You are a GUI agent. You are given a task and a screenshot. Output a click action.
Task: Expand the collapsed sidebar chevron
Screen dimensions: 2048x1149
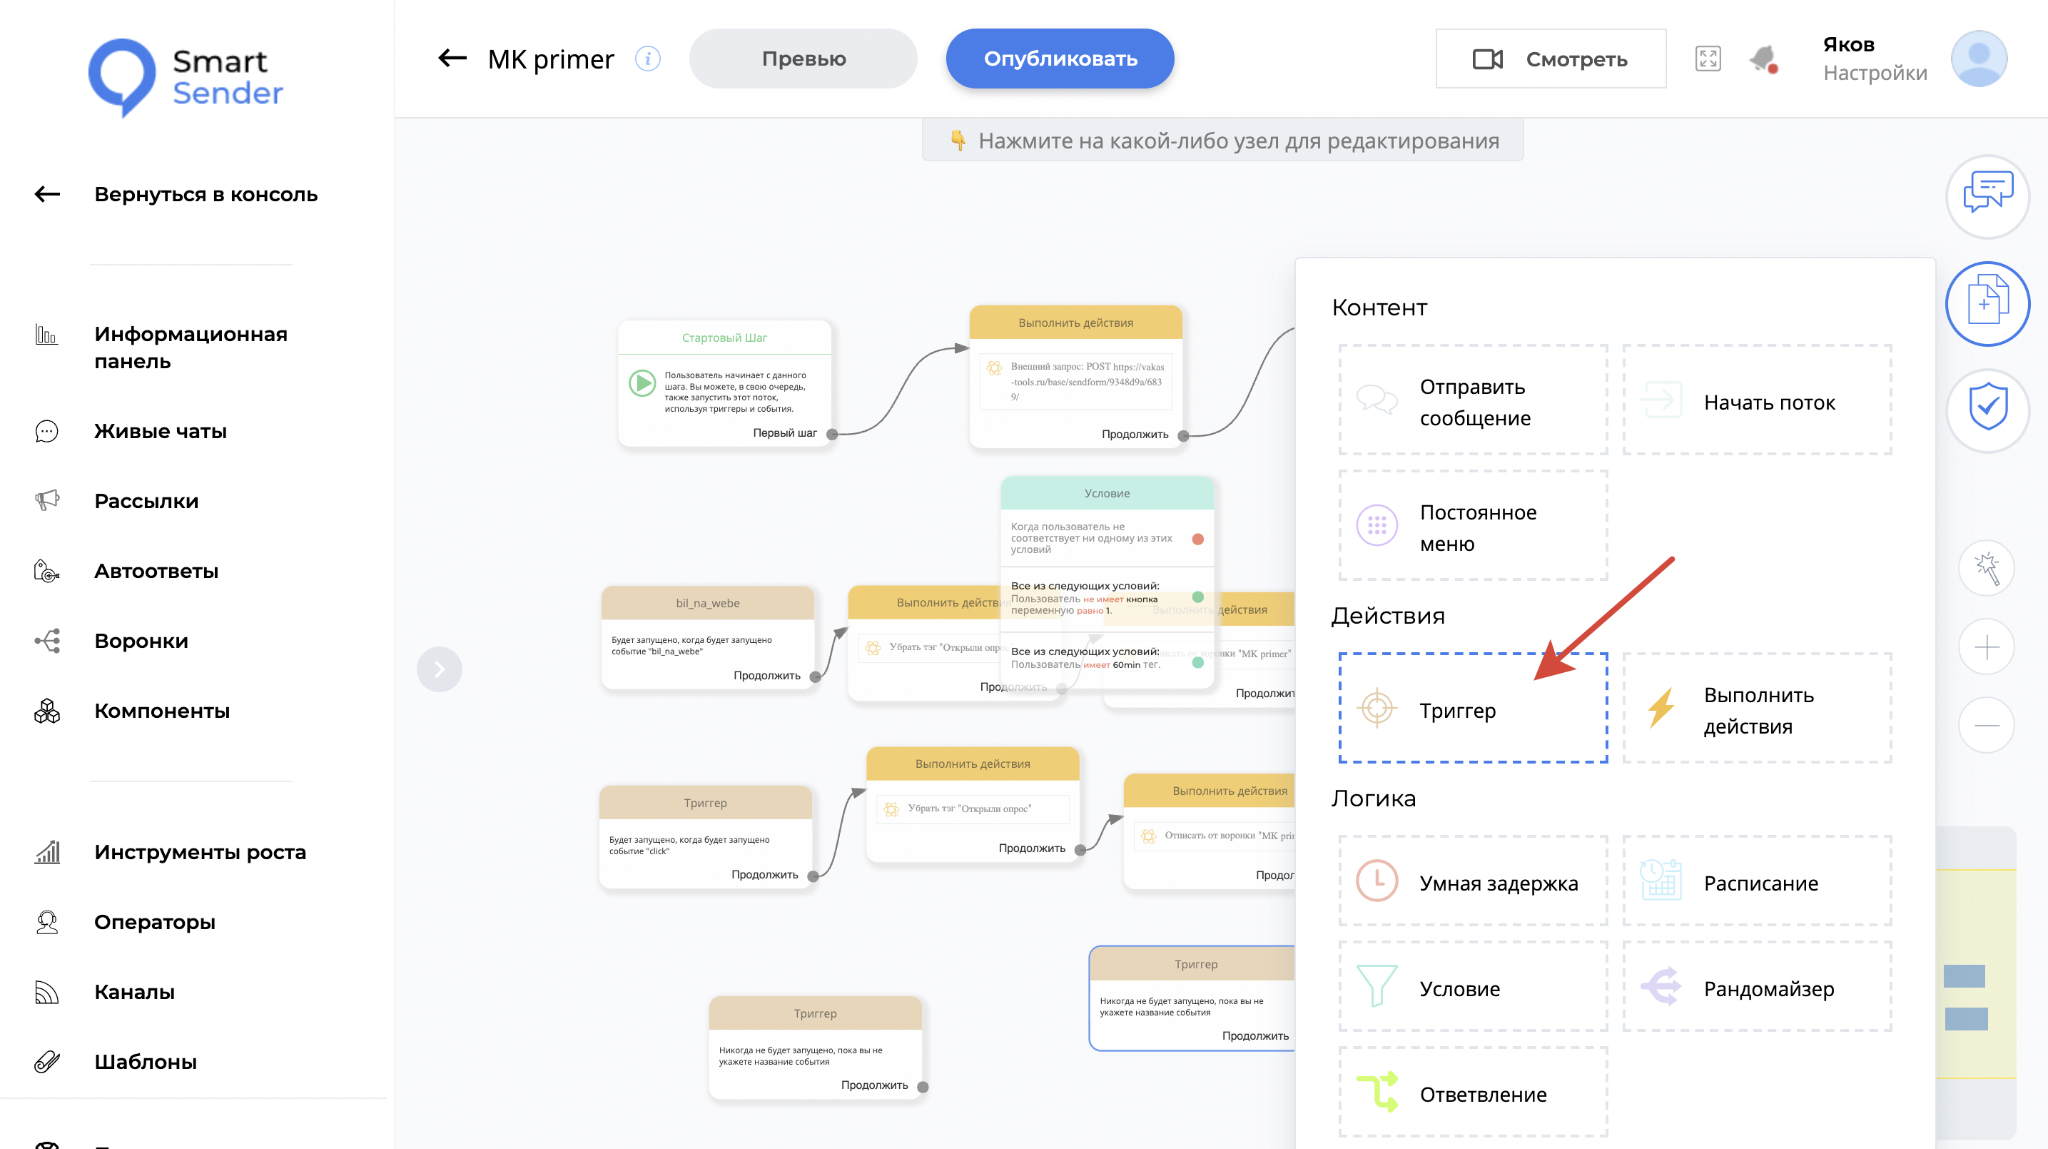[439, 669]
